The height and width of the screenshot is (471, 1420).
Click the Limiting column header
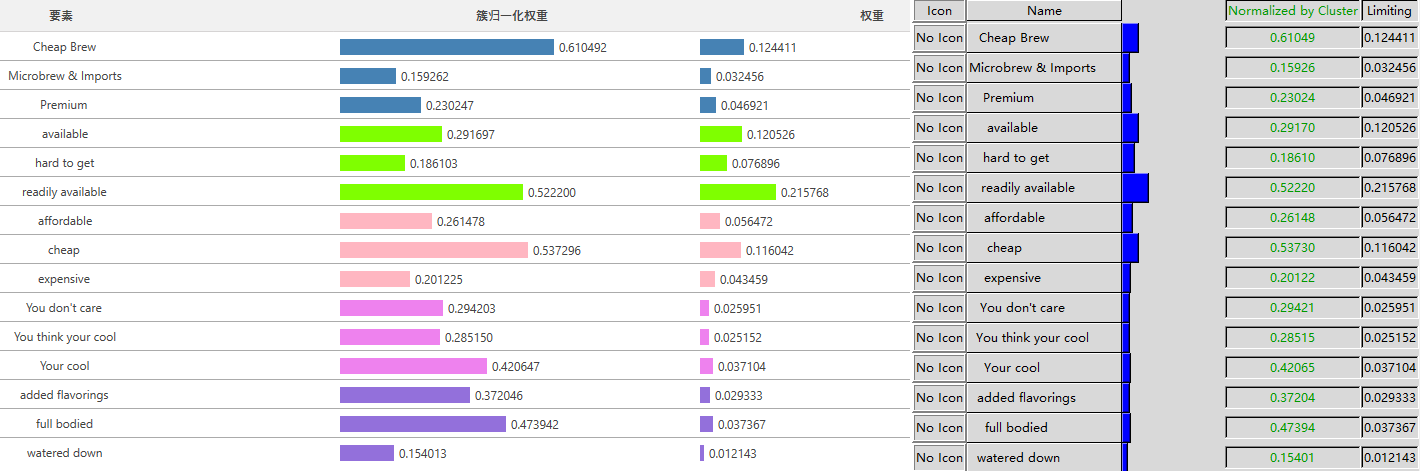(x=1389, y=11)
